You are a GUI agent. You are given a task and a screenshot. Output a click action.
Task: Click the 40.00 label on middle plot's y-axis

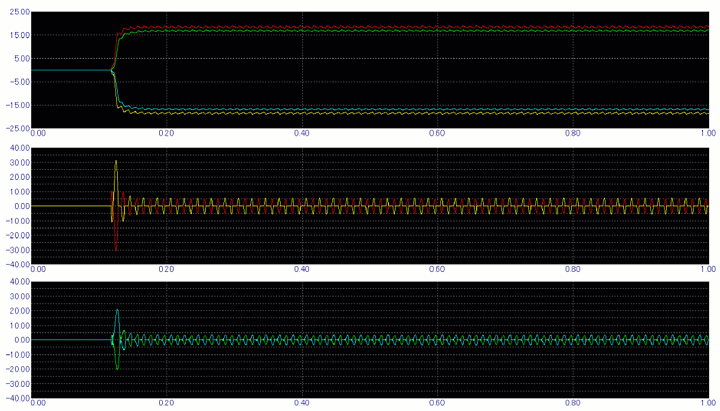coord(19,148)
